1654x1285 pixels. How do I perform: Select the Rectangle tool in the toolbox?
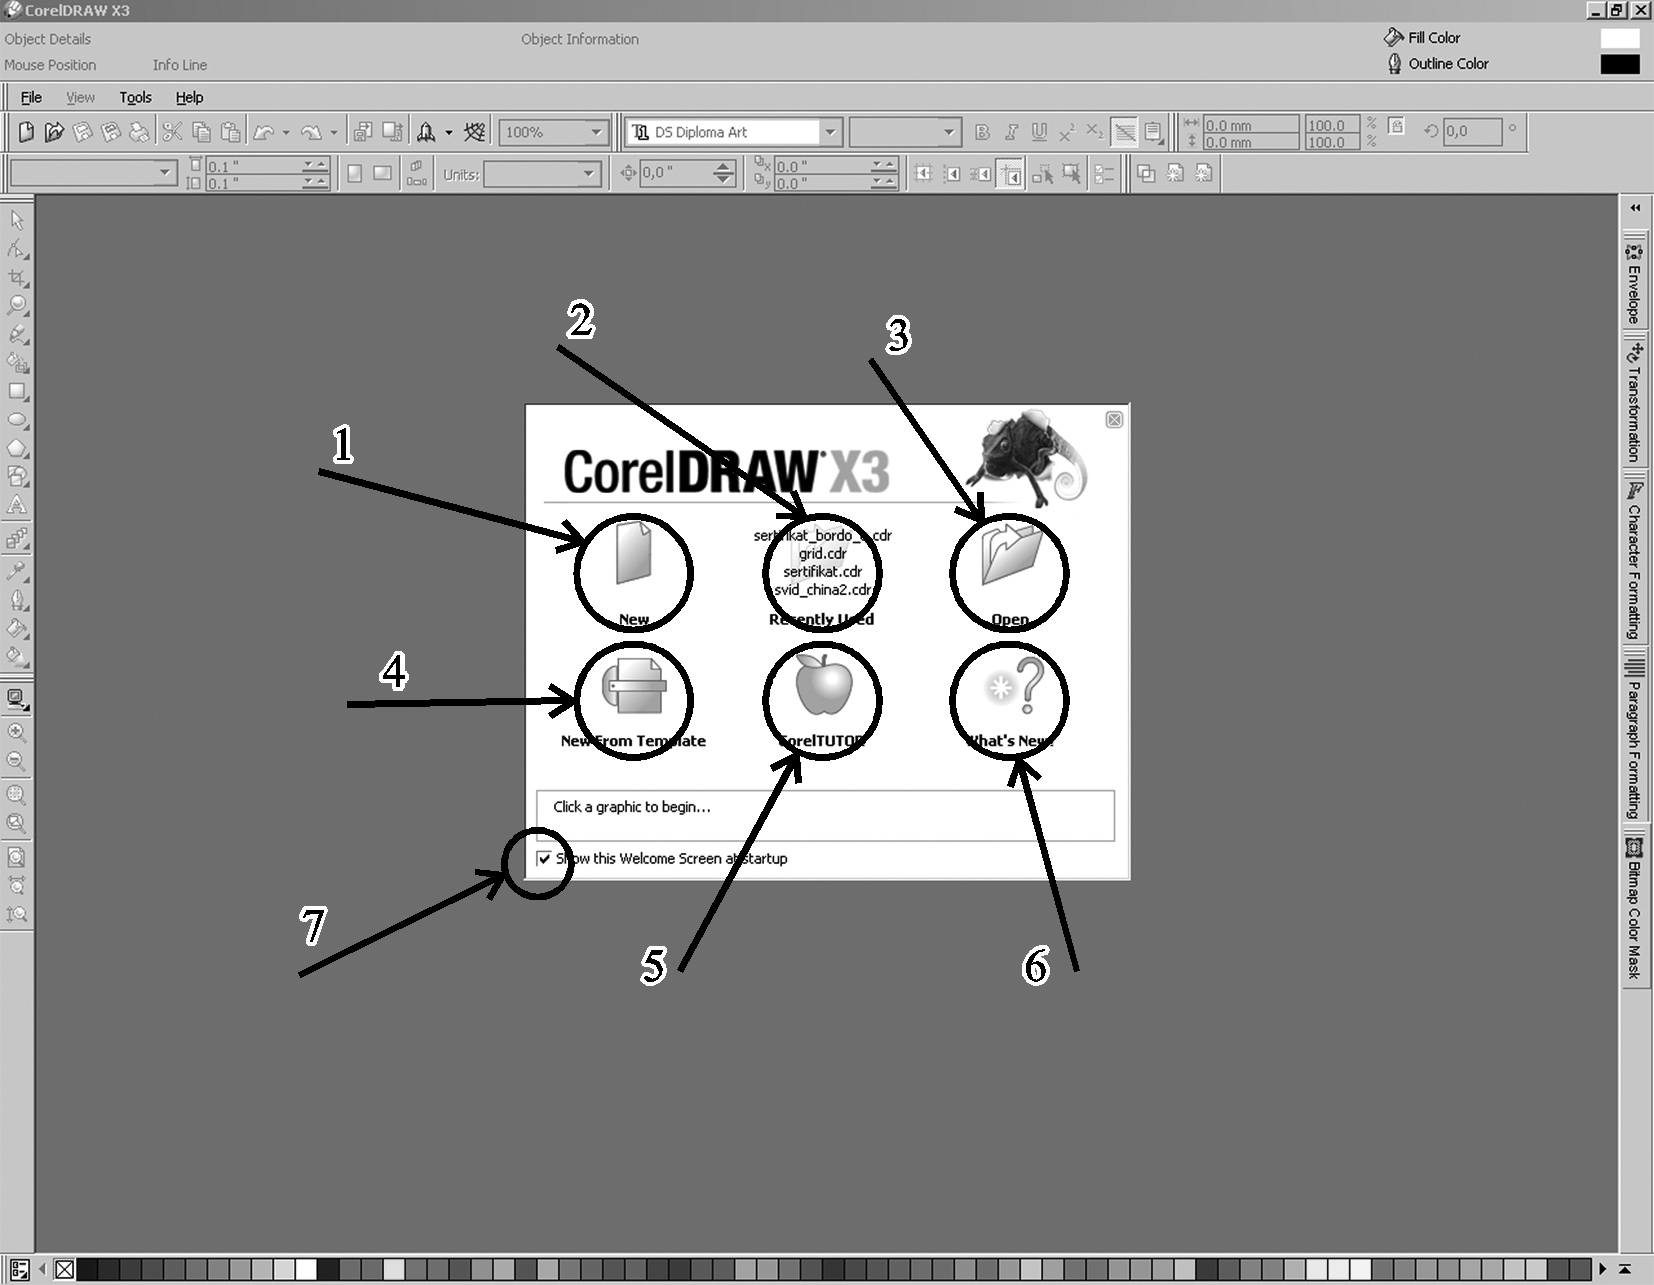click(17, 391)
